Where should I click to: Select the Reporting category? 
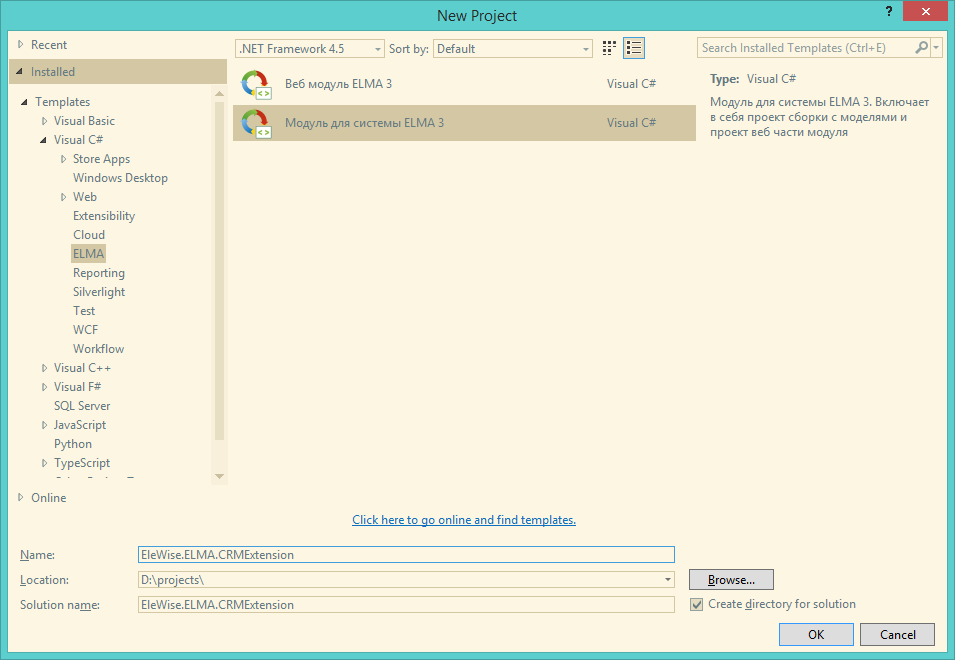tap(99, 273)
